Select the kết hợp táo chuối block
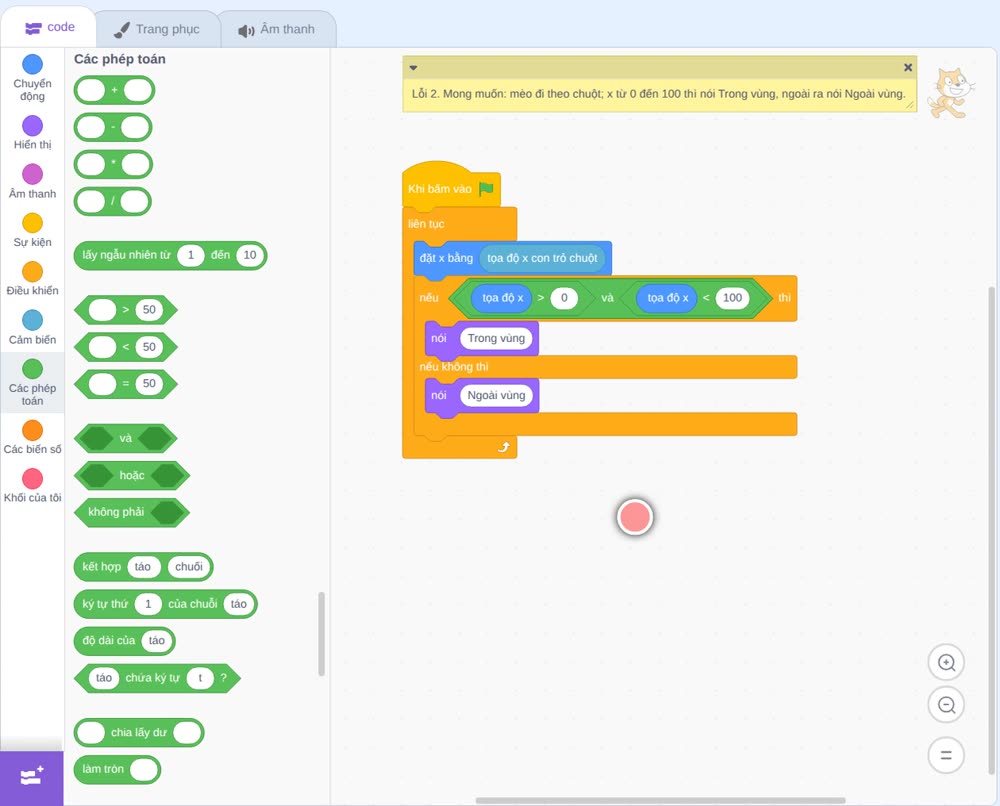The height and width of the screenshot is (806, 1000). pyautogui.click(x=101, y=567)
